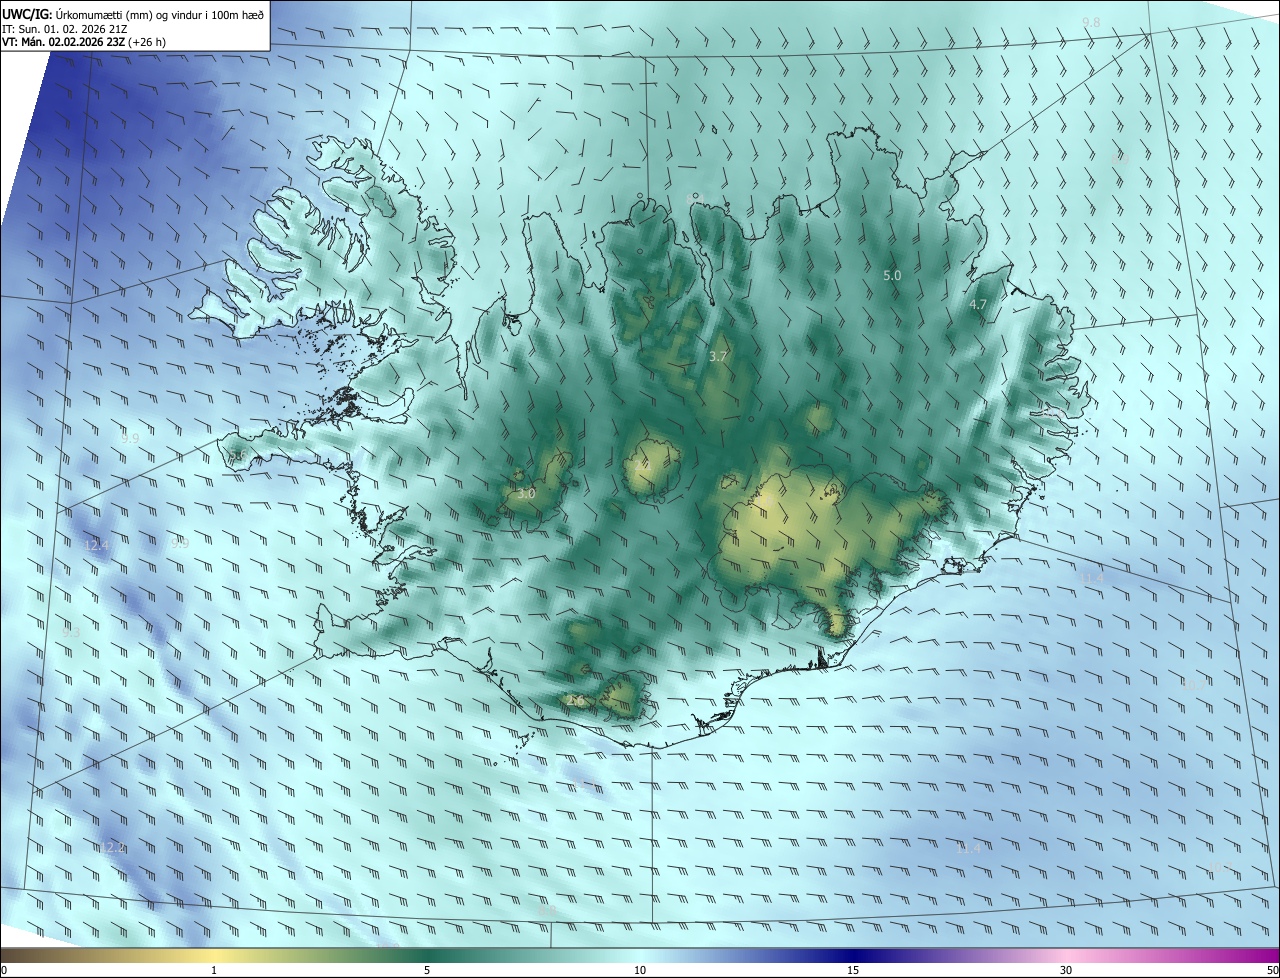1280x978 pixels.
Task: Click the map title 'UWC/IG: Úrkomumætti (mm) og vindur'
Action: (132, 13)
